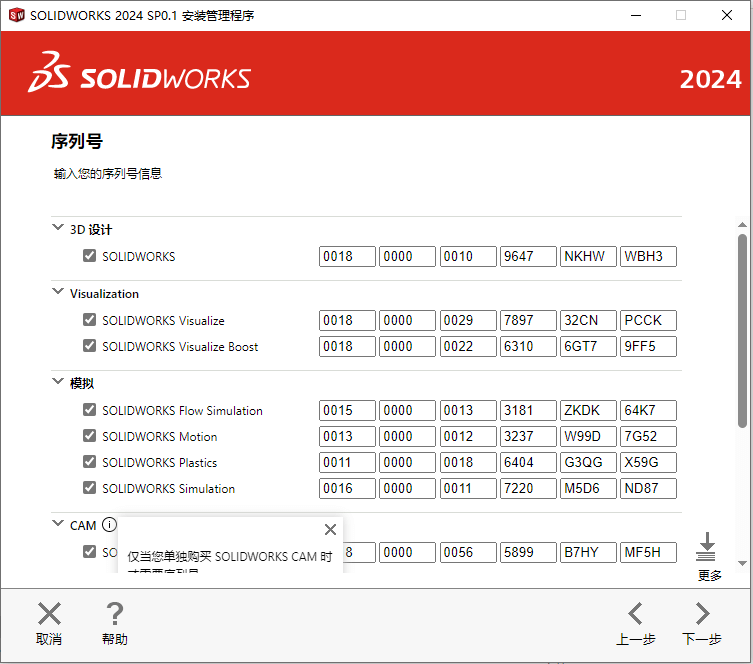Click the SOLIDWORKS logo in red banner
The width and height of the screenshot is (753, 664).
[139, 72]
